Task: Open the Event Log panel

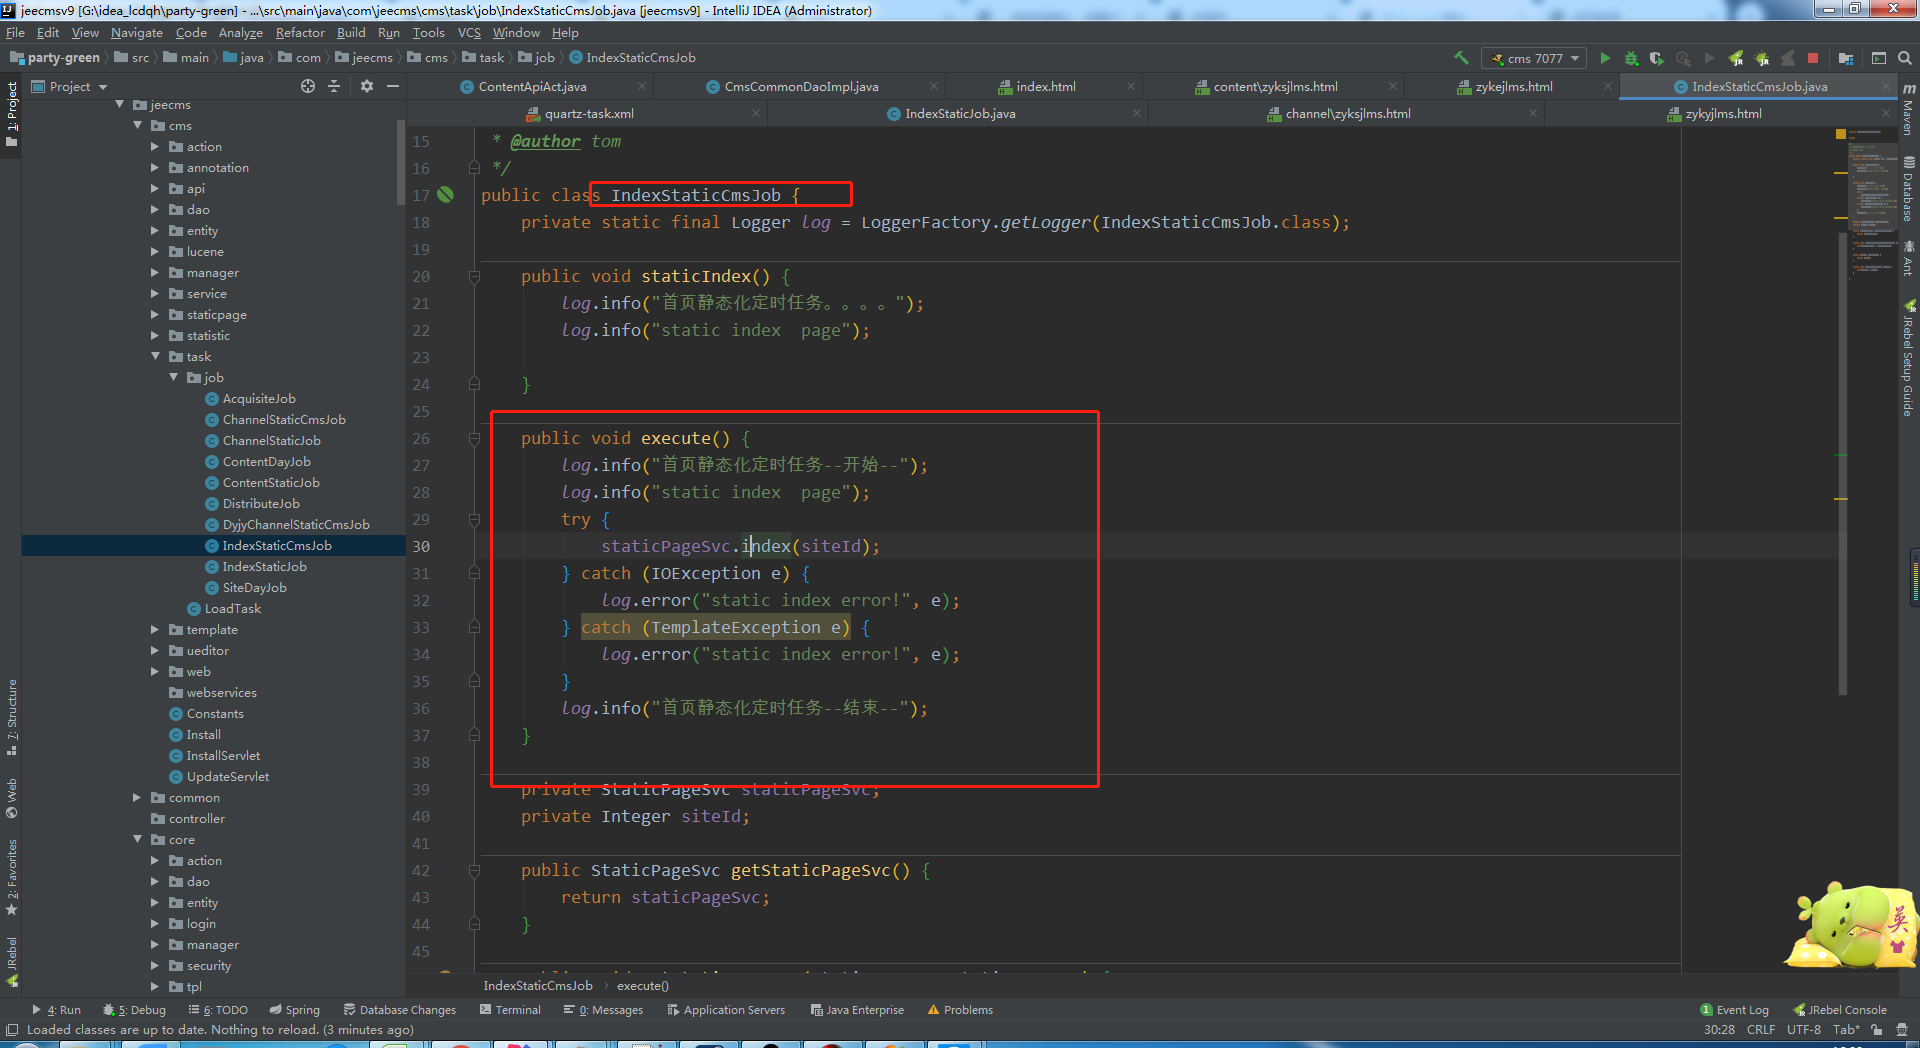Action: [x=1735, y=1010]
